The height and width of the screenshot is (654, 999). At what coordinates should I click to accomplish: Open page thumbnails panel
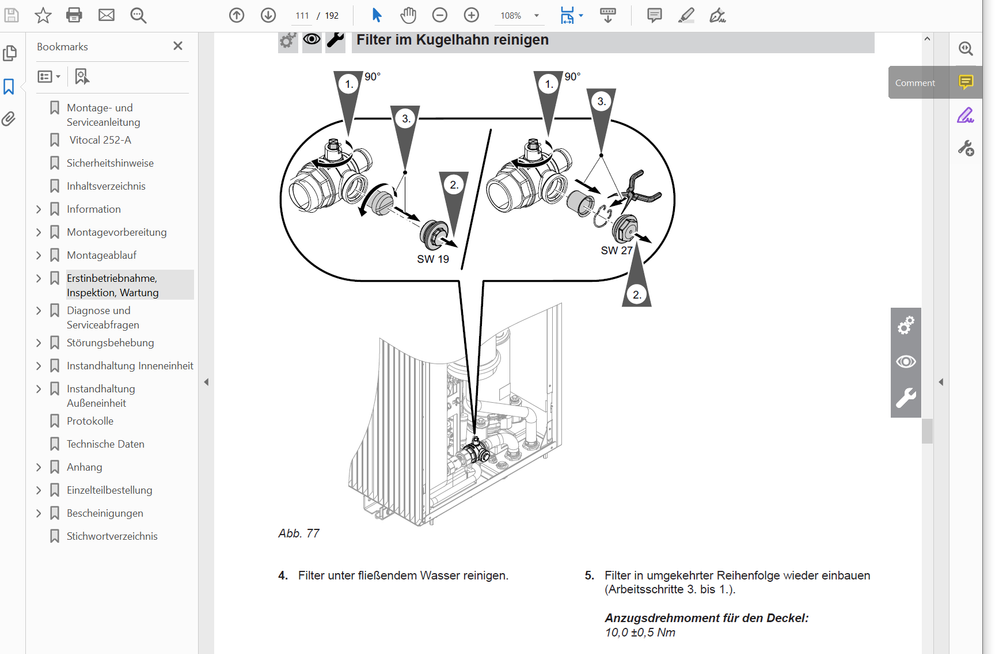point(9,53)
